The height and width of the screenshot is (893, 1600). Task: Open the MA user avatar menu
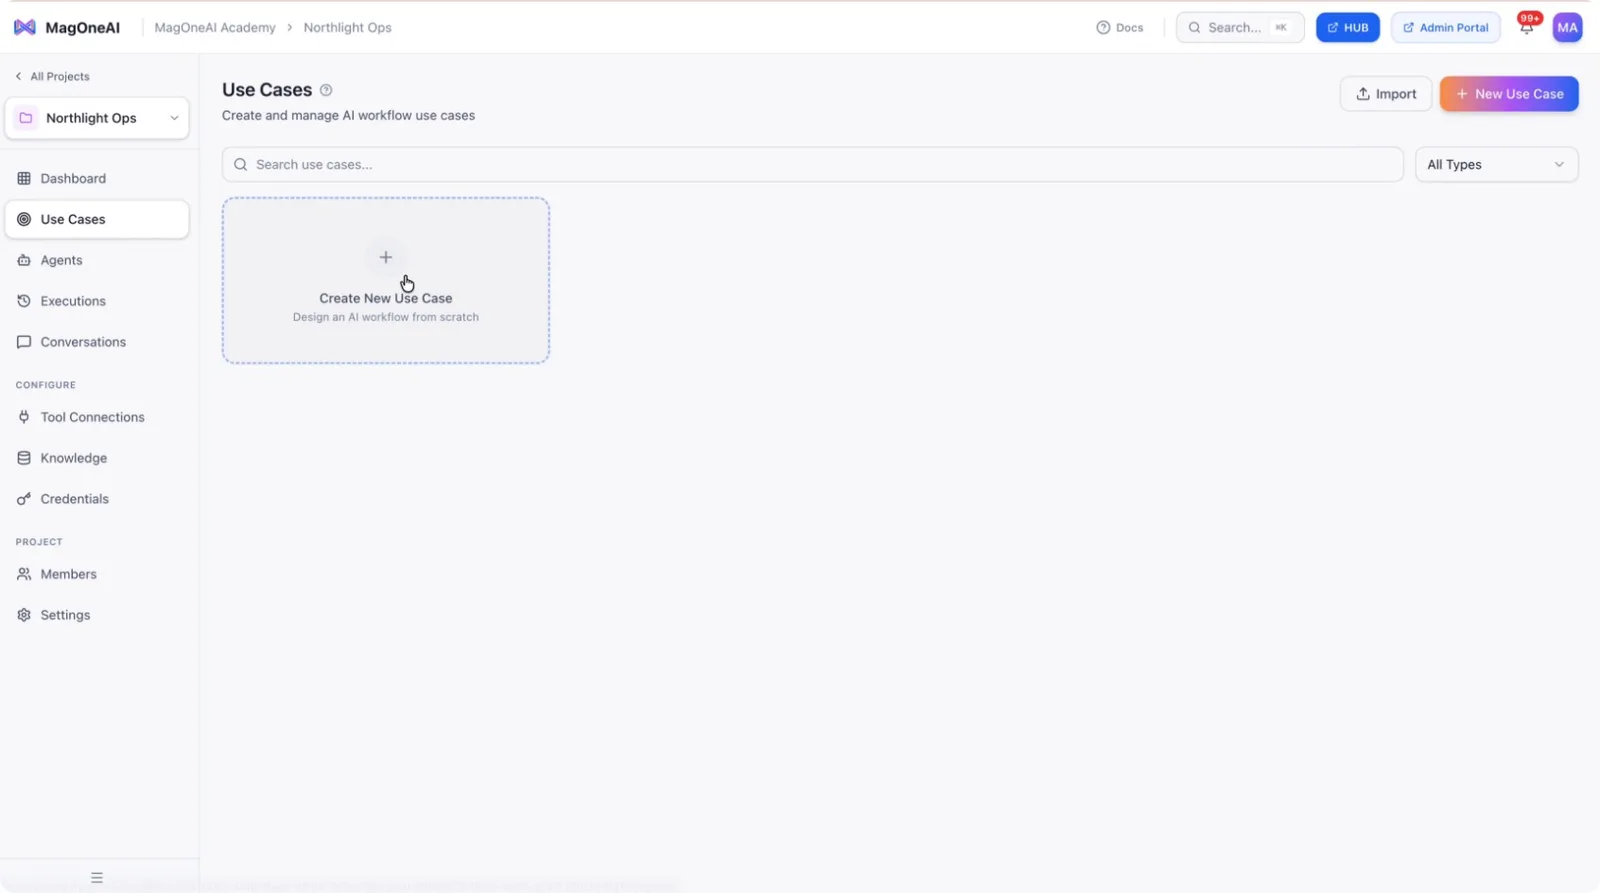pos(1567,28)
